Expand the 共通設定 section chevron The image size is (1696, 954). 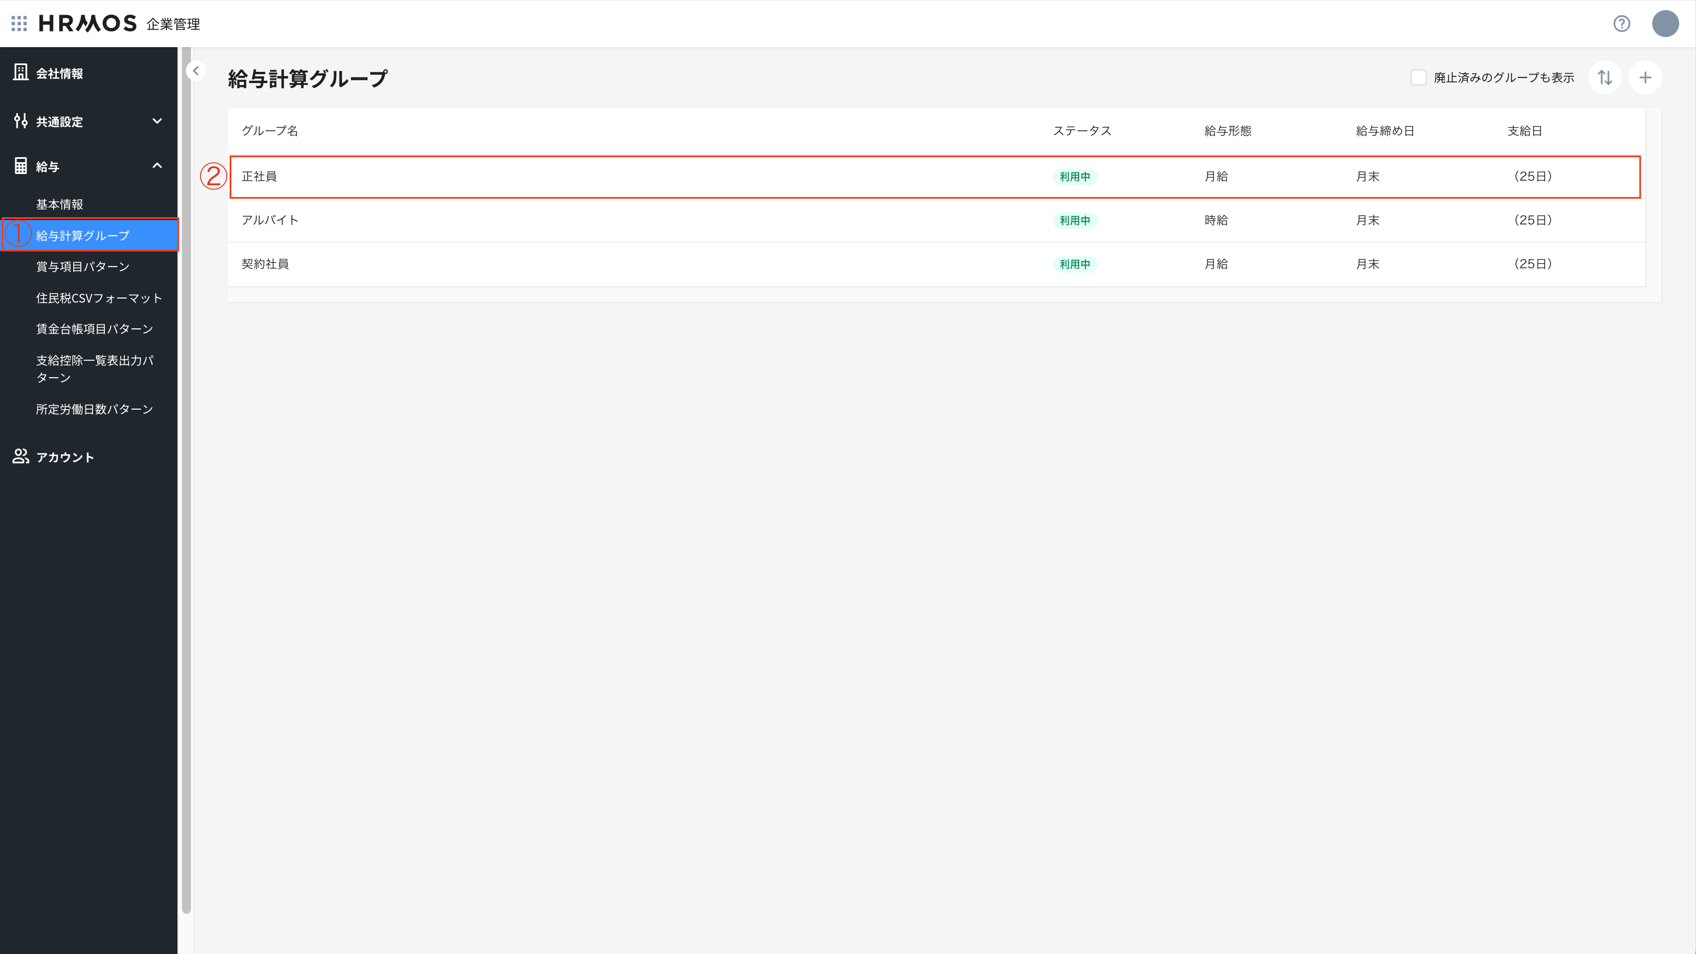point(157,121)
